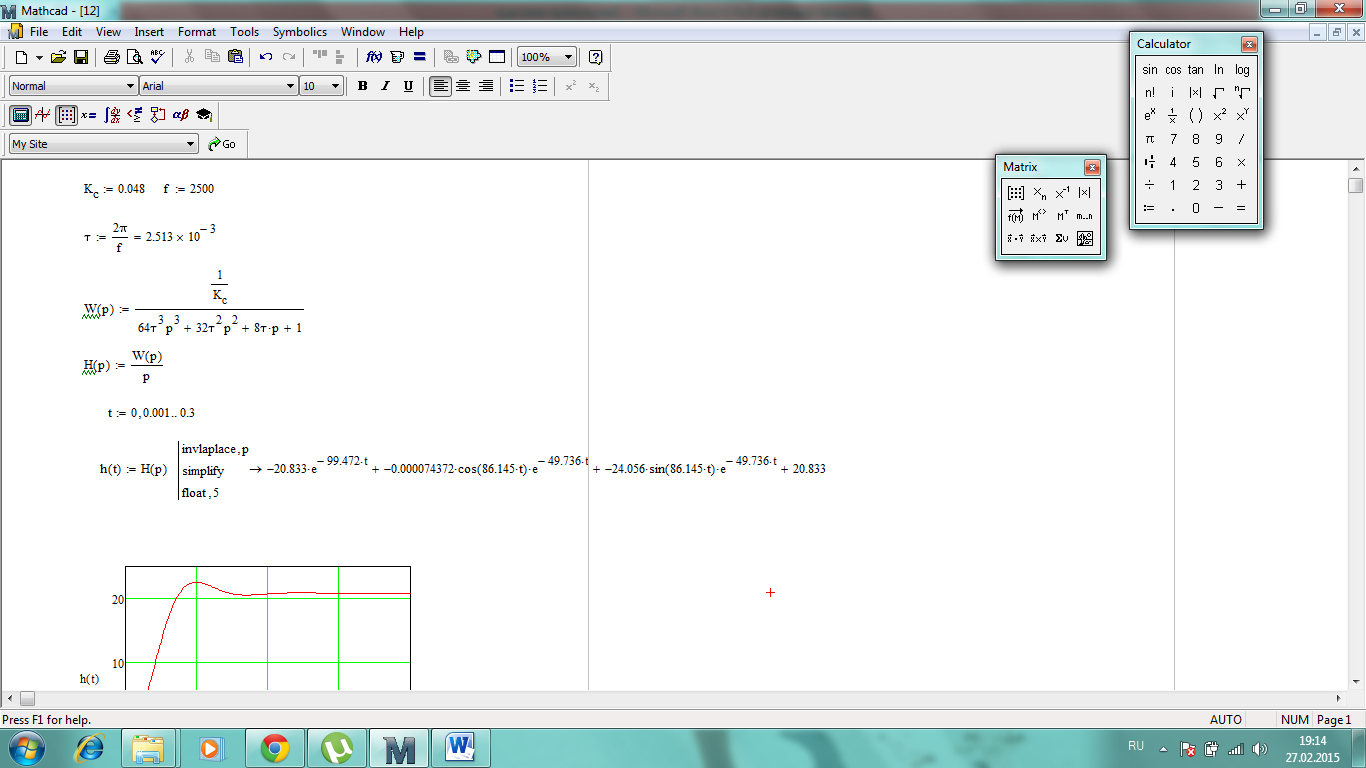Click the Matrix Transpose button
Screen dimensions: 1366x768
(x=1063, y=216)
